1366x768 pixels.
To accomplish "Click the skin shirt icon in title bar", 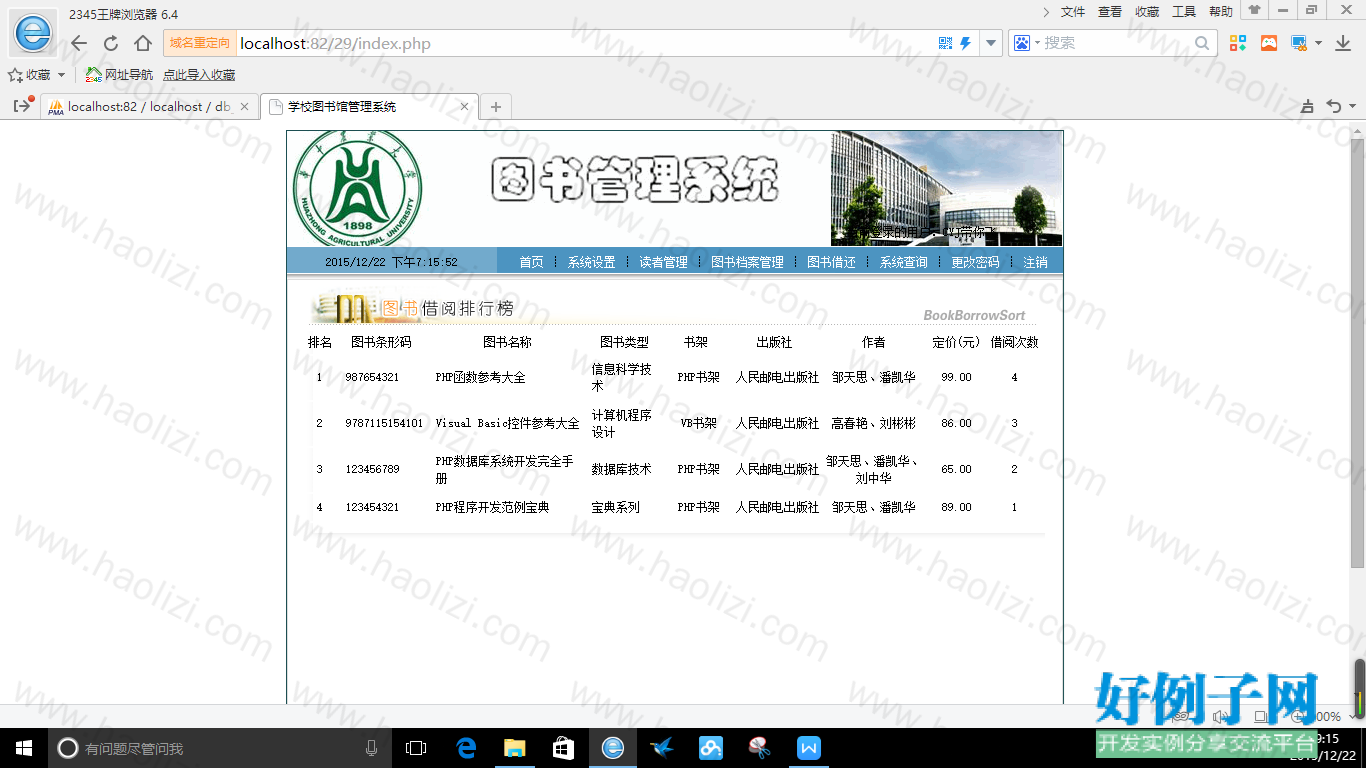I will (1254, 10).
